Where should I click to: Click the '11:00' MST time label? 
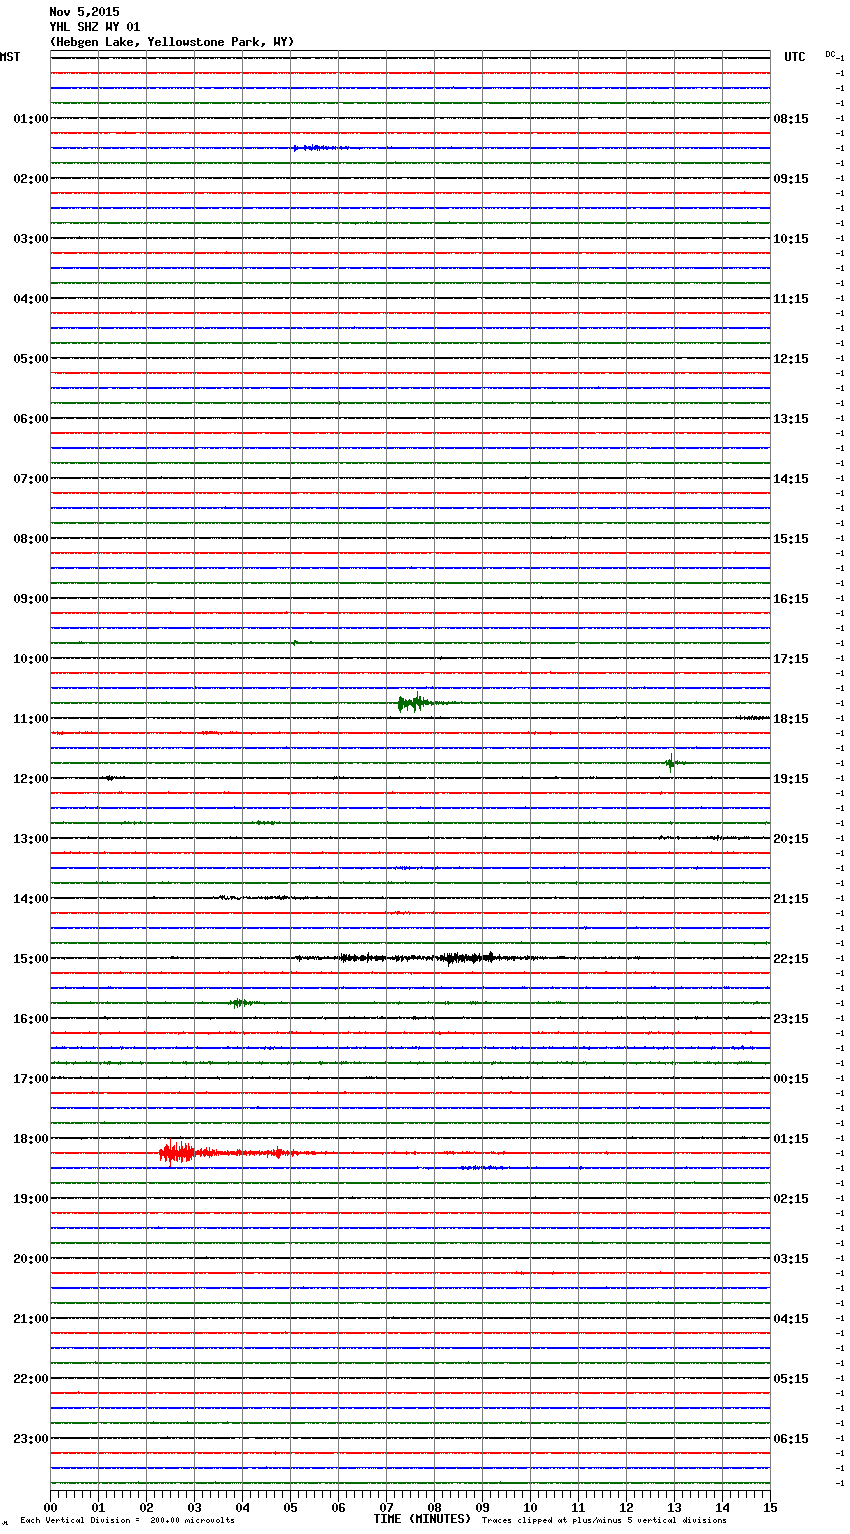point(30,719)
